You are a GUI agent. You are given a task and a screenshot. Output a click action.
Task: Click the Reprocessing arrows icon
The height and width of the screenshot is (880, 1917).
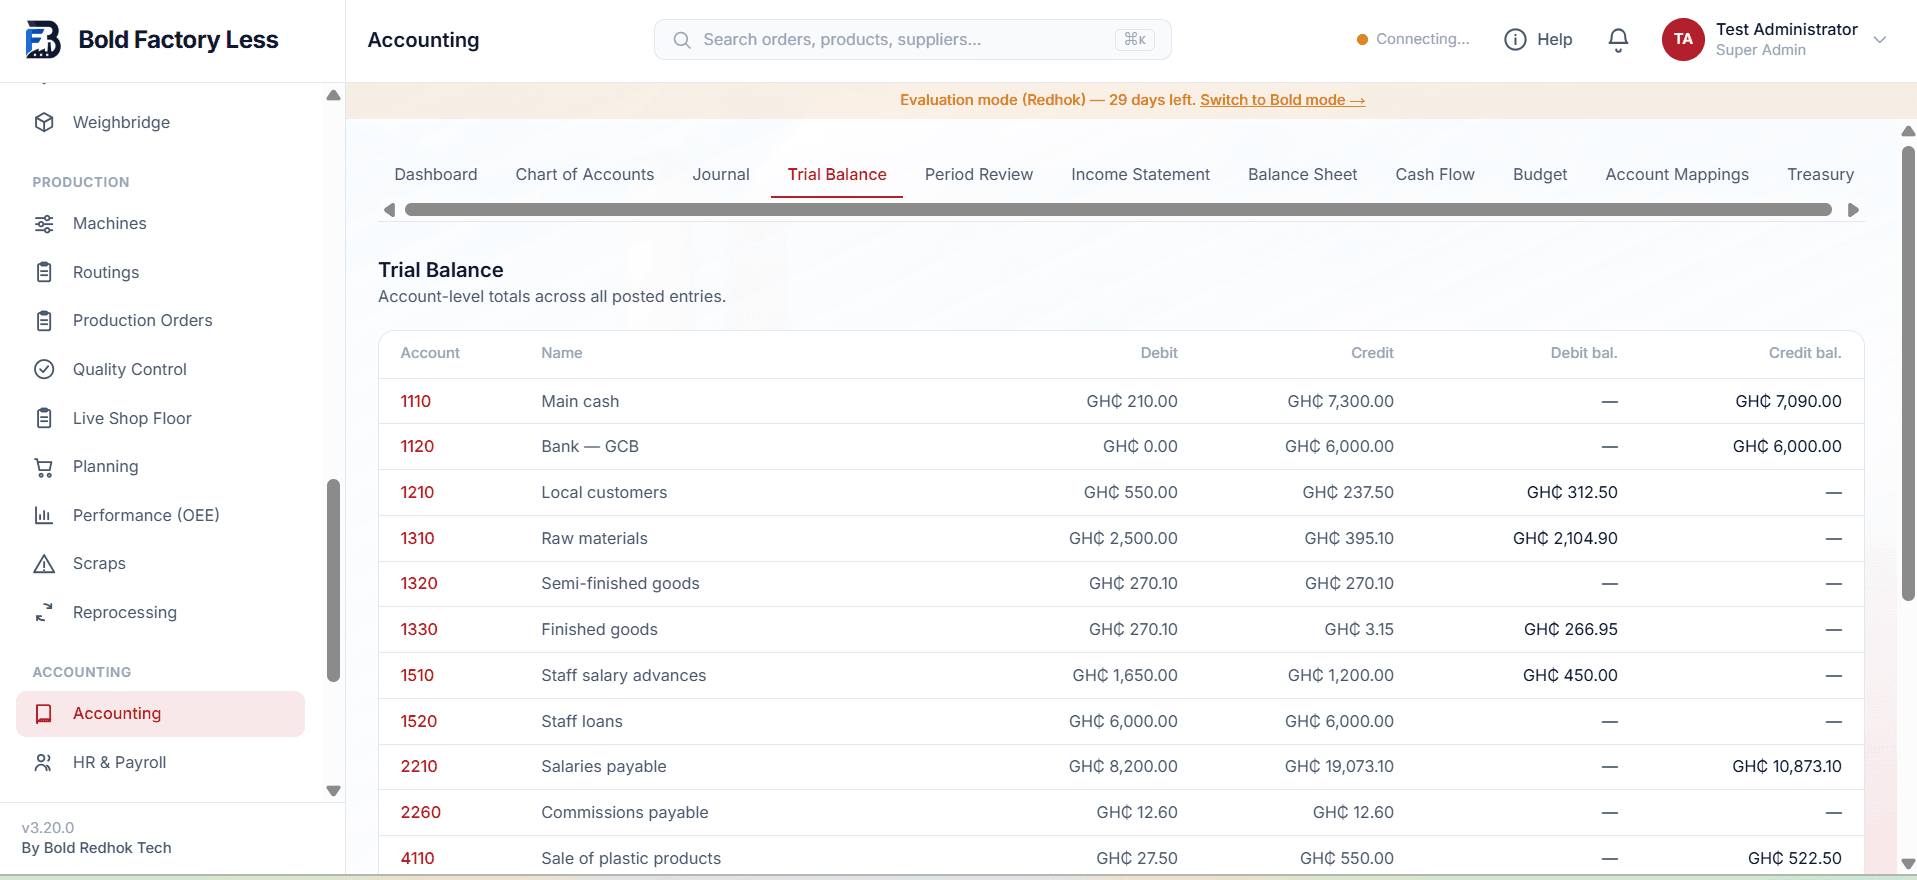(44, 612)
